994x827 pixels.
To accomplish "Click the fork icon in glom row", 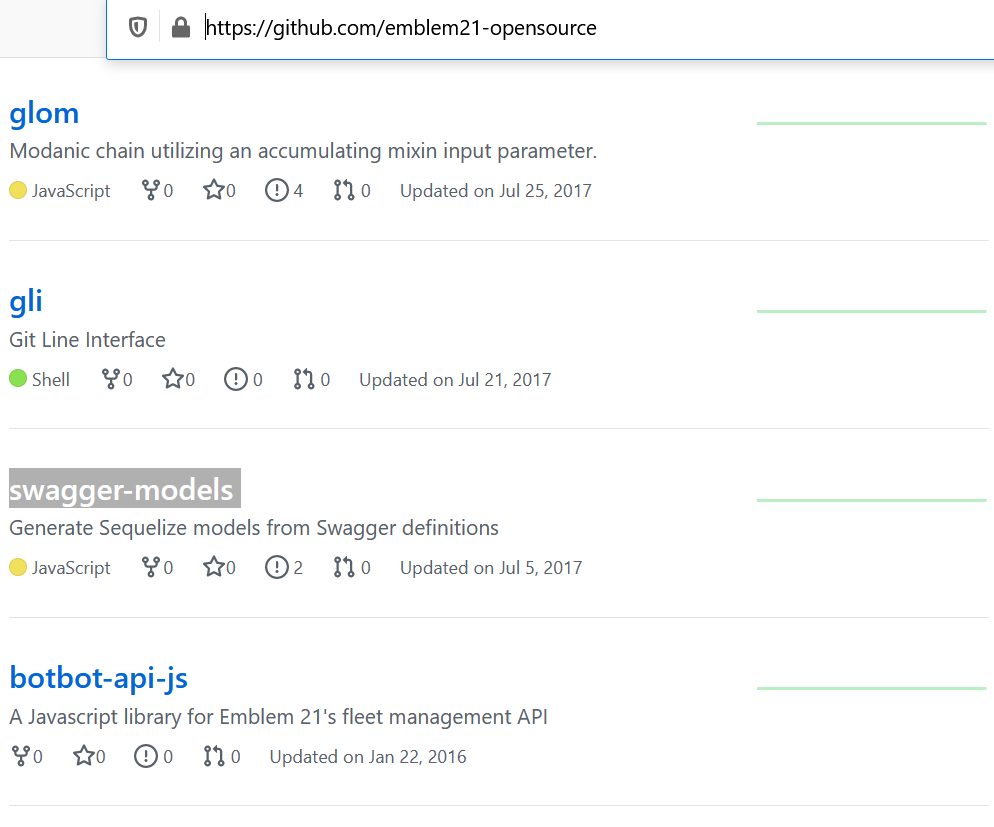I will coord(150,190).
